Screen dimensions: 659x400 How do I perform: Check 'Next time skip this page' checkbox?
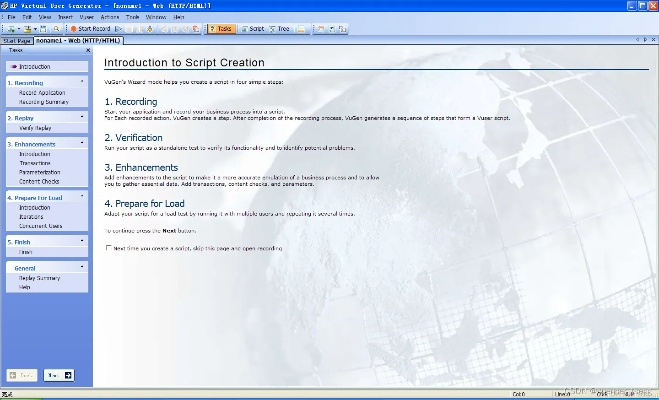(109, 247)
